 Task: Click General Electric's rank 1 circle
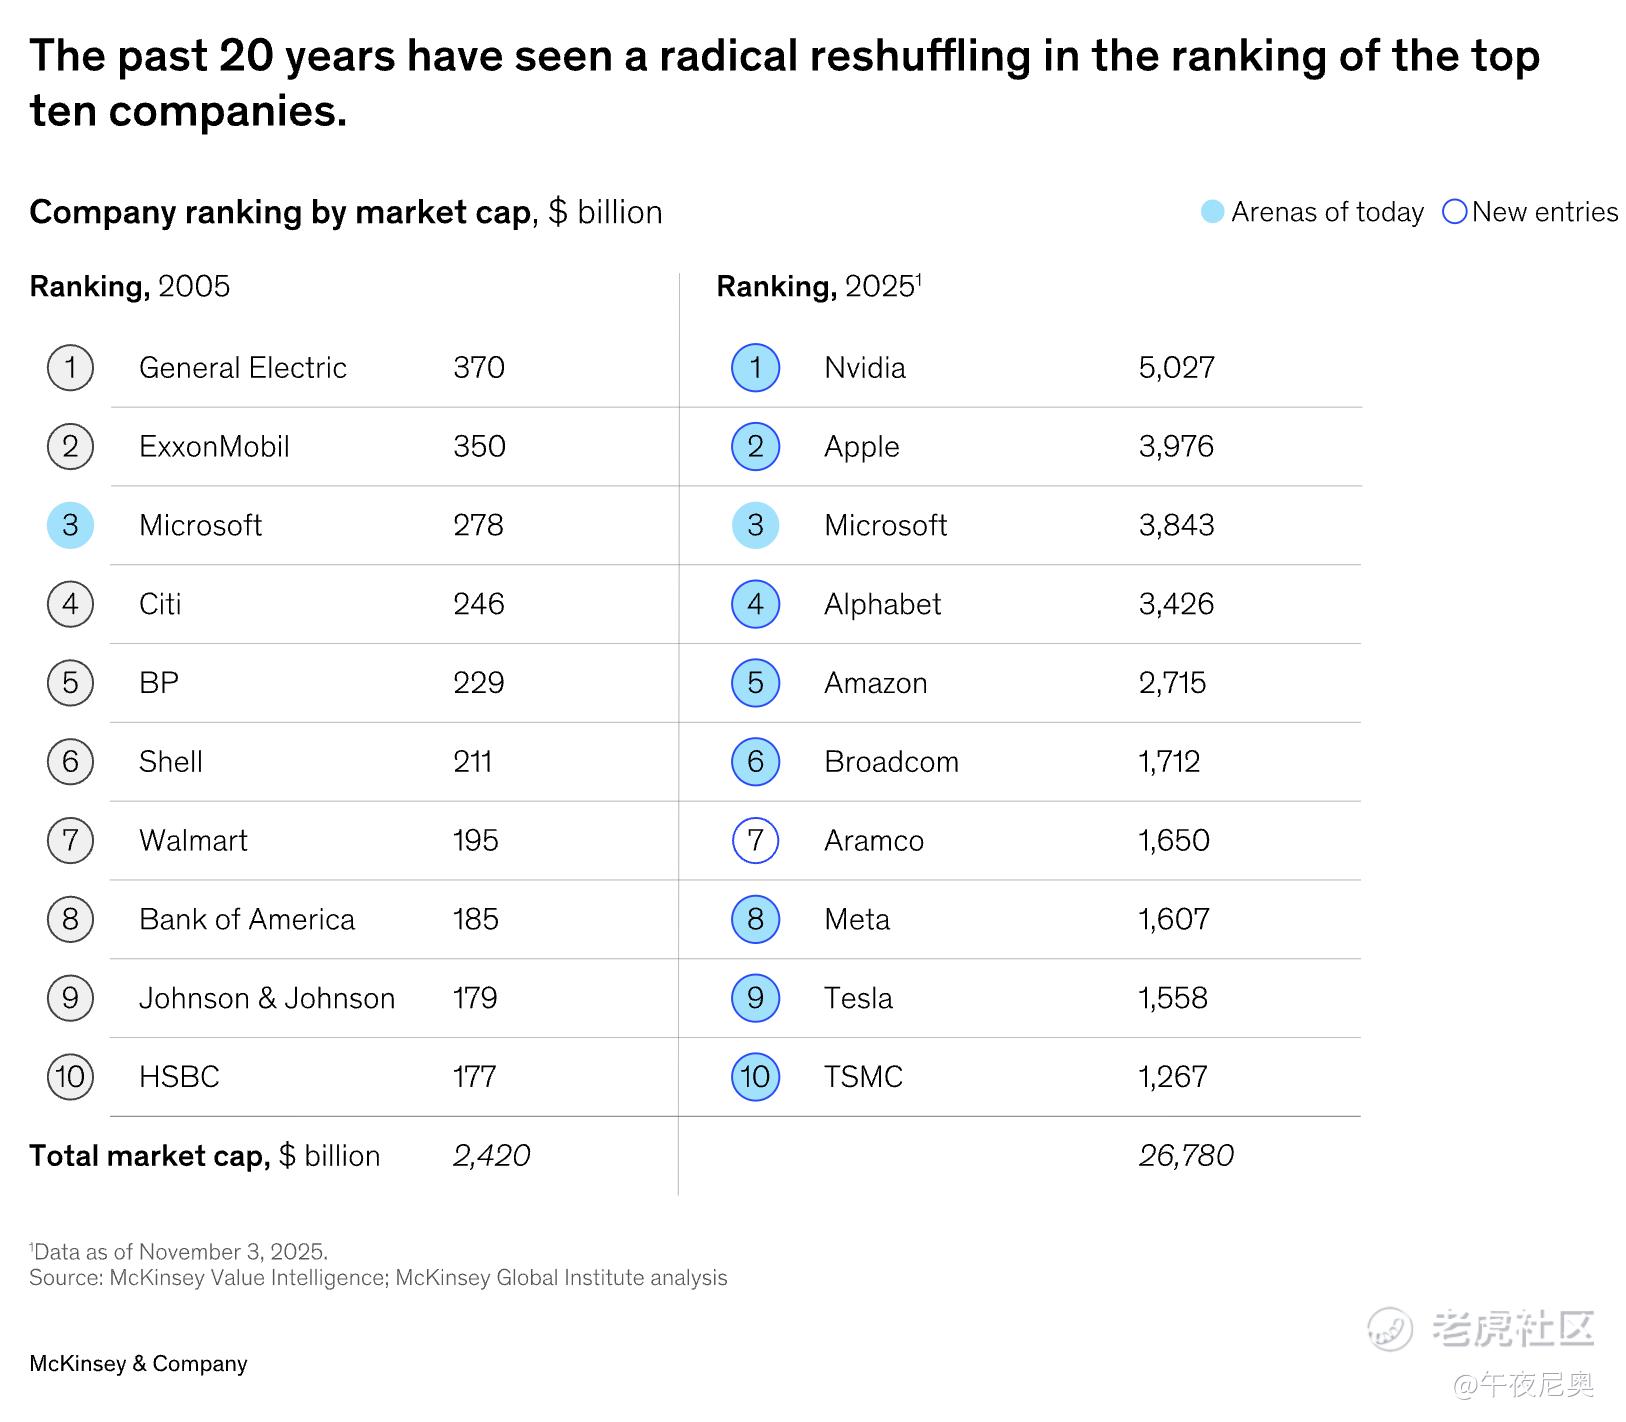[x=70, y=368]
